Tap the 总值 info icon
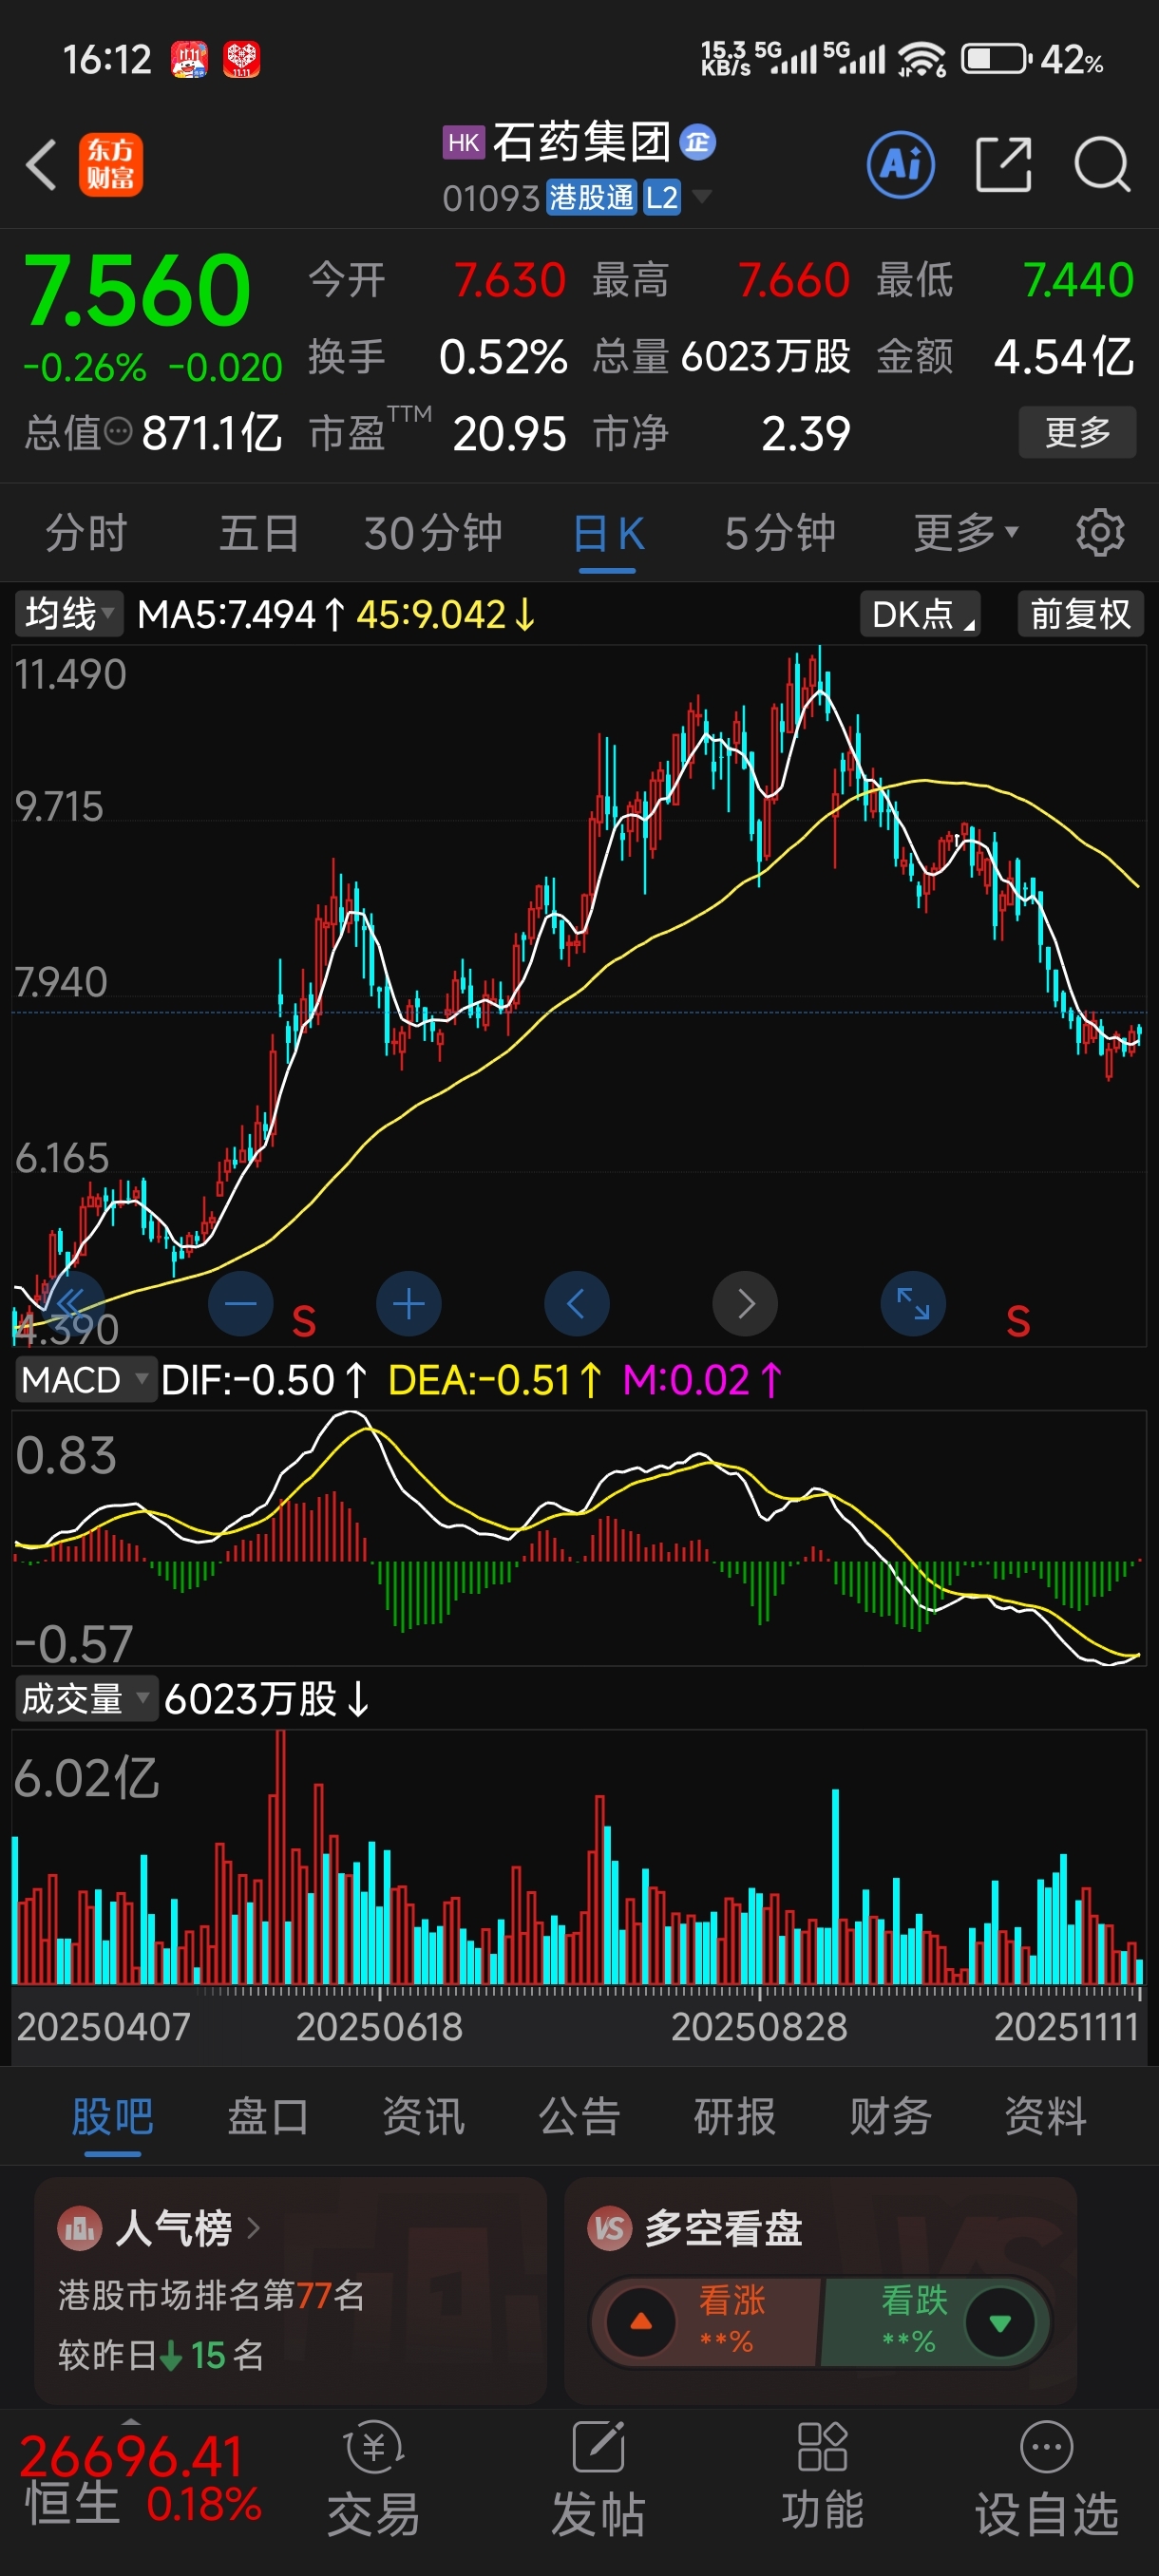Viewport: 1159px width, 2576px height. point(118,433)
